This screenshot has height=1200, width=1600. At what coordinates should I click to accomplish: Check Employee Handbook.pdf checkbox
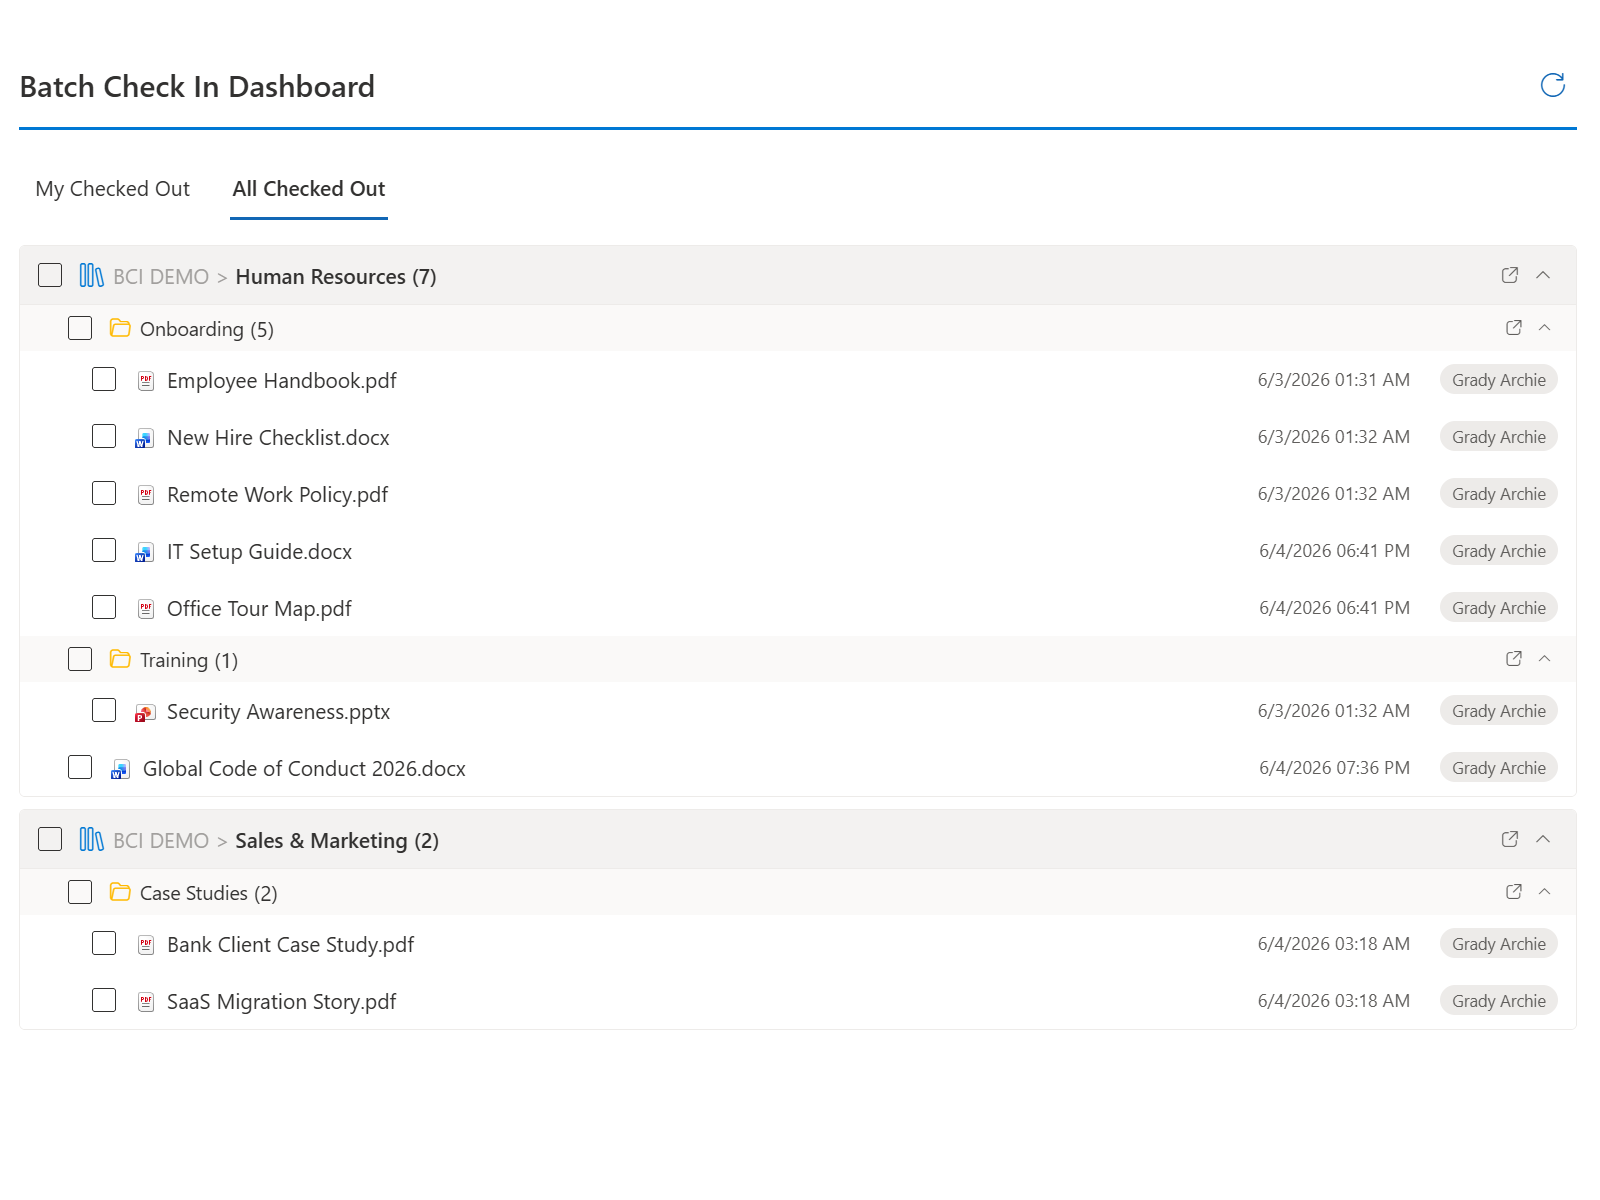click(x=104, y=379)
